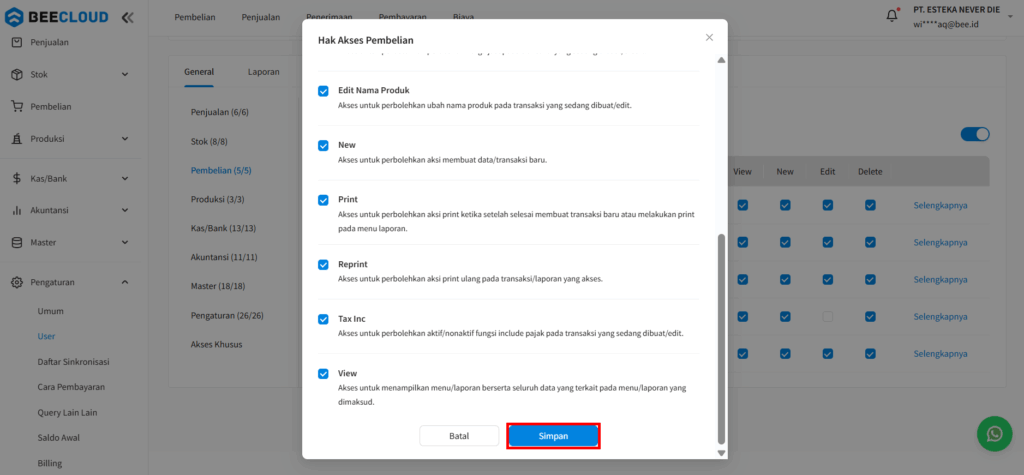The width and height of the screenshot is (1024, 475).
Task: Collapse the Pengaturan sidebar menu chevron
Action: (125, 283)
